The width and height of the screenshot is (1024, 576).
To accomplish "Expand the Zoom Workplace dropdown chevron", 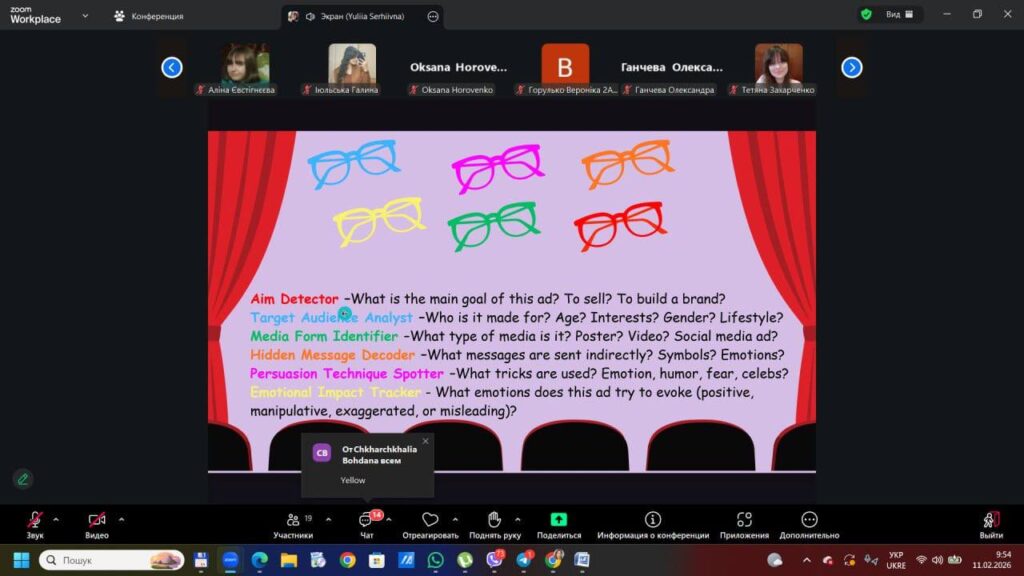I will click(85, 16).
